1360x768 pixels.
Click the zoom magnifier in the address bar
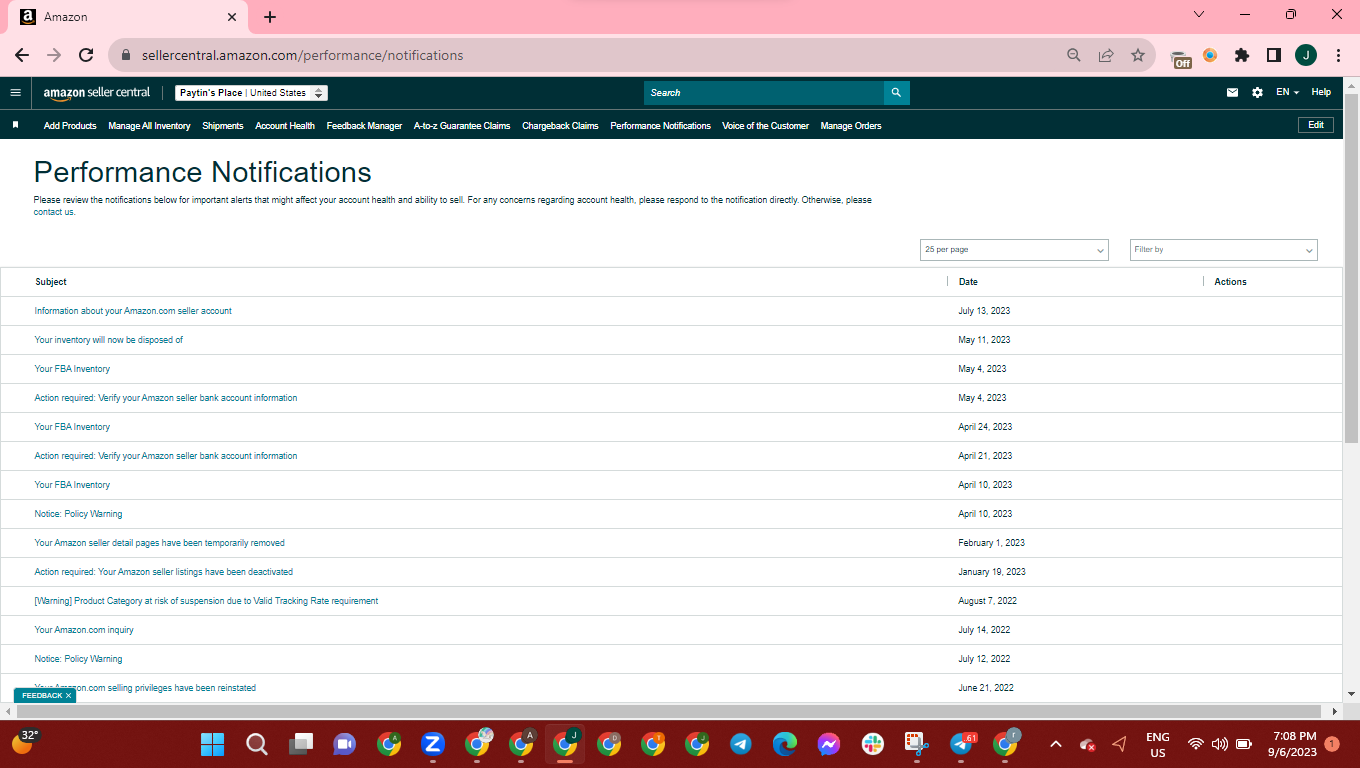[x=1074, y=56]
